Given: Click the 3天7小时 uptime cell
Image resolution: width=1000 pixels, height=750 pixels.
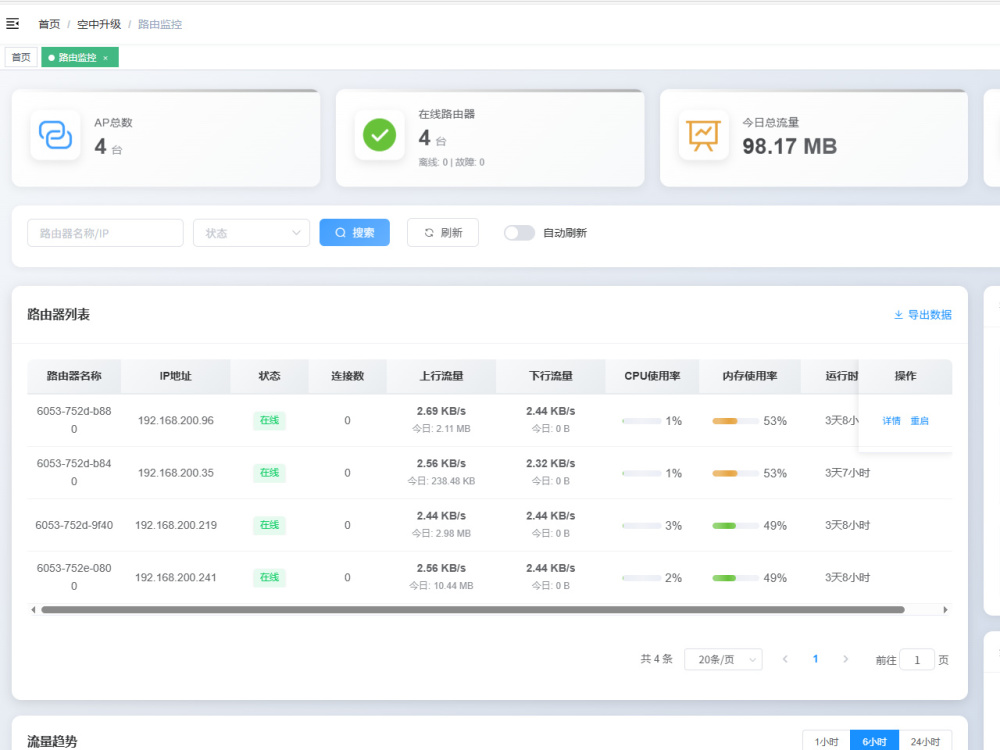Looking at the screenshot, I should [847, 473].
